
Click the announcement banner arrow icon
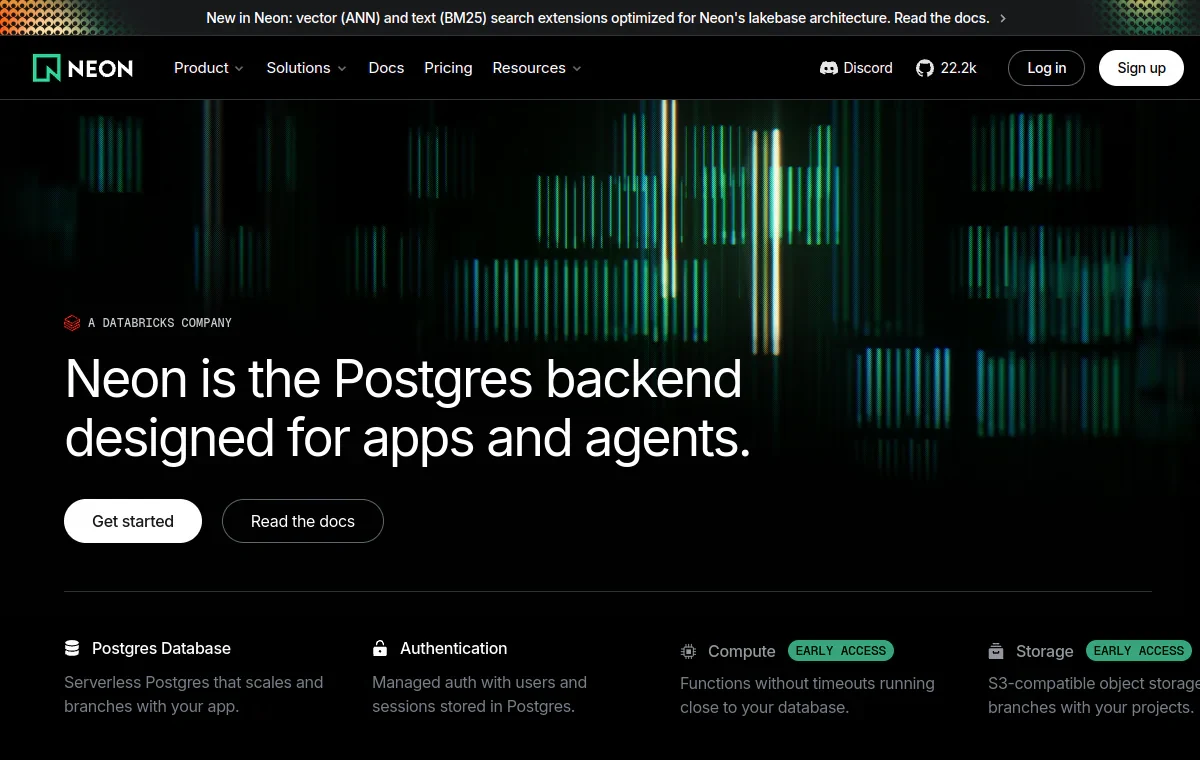pos(1003,18)
